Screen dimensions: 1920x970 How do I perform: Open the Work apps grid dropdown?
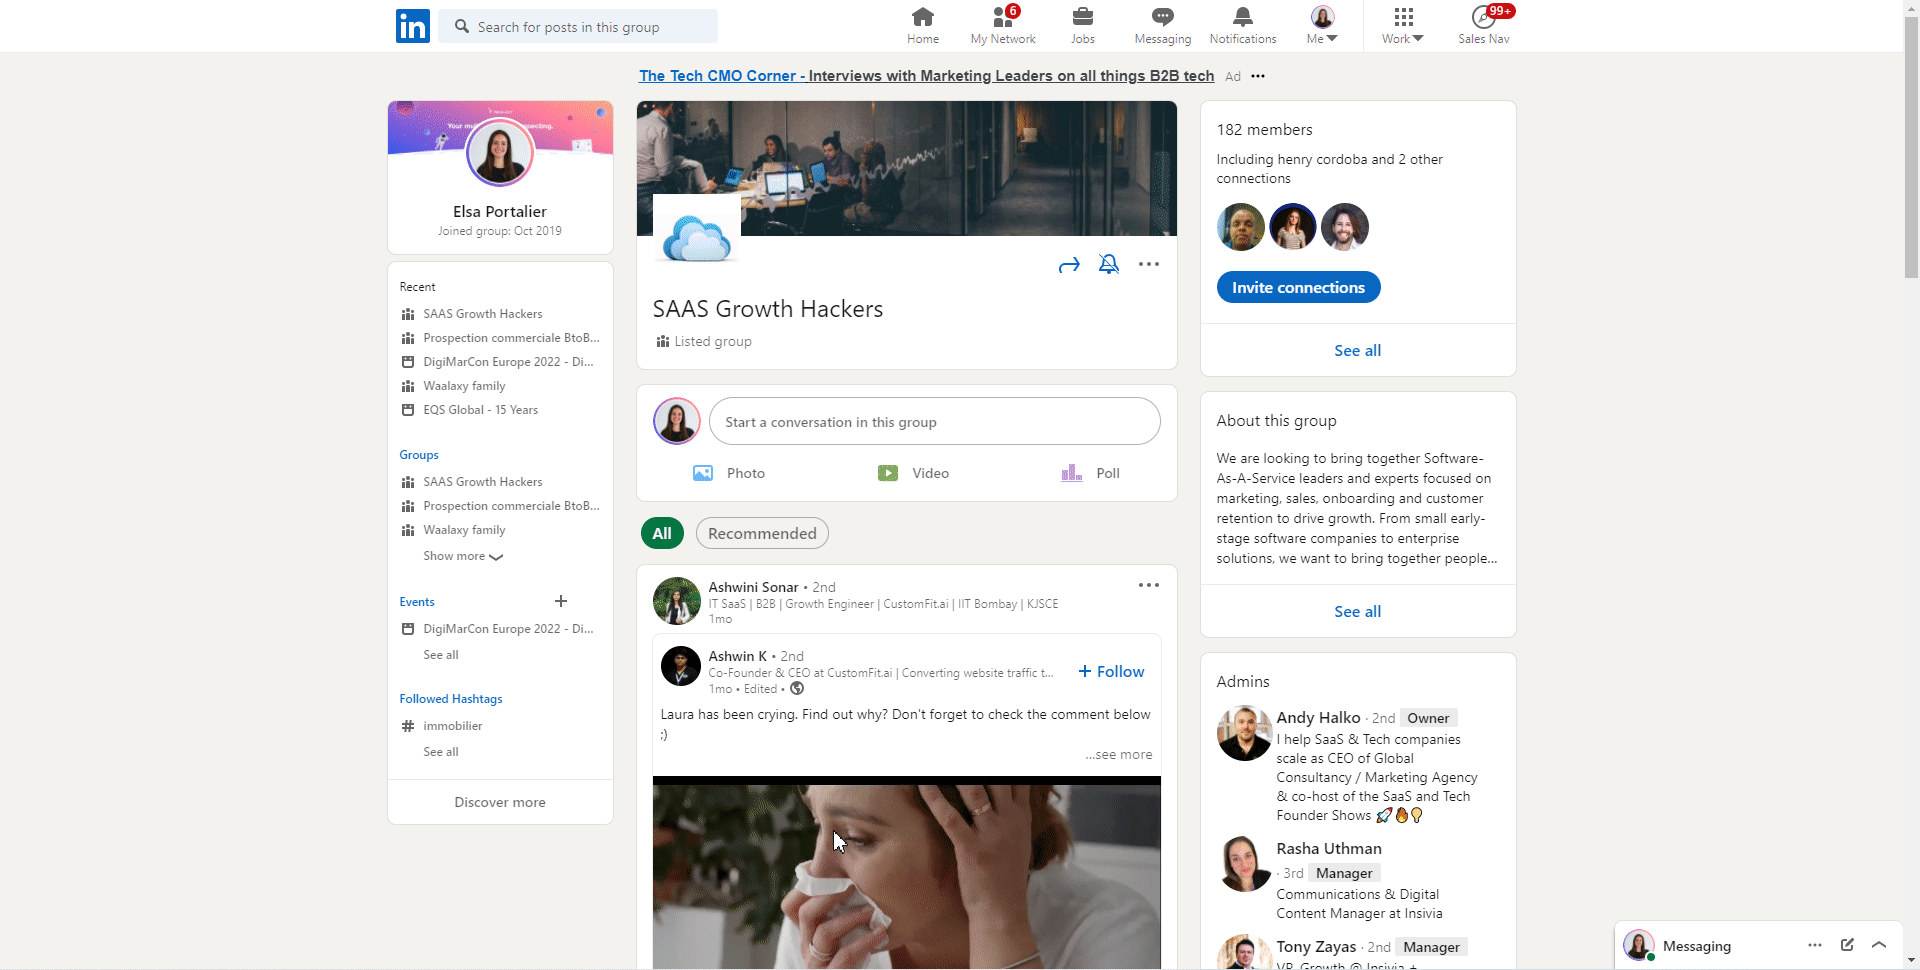(x=1403, y=26)
